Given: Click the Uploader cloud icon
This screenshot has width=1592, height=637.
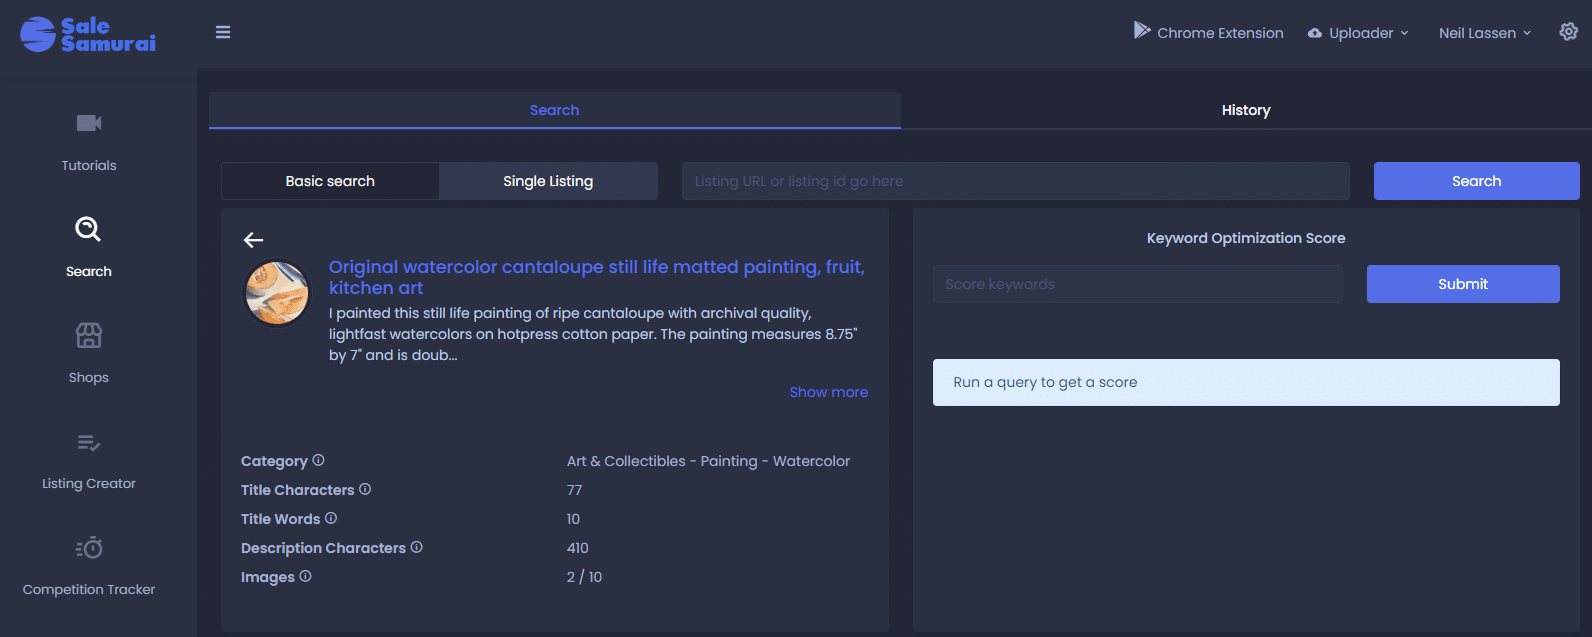Looking at the screenshot, I should pyautogui.click(x=1315, y=33).
